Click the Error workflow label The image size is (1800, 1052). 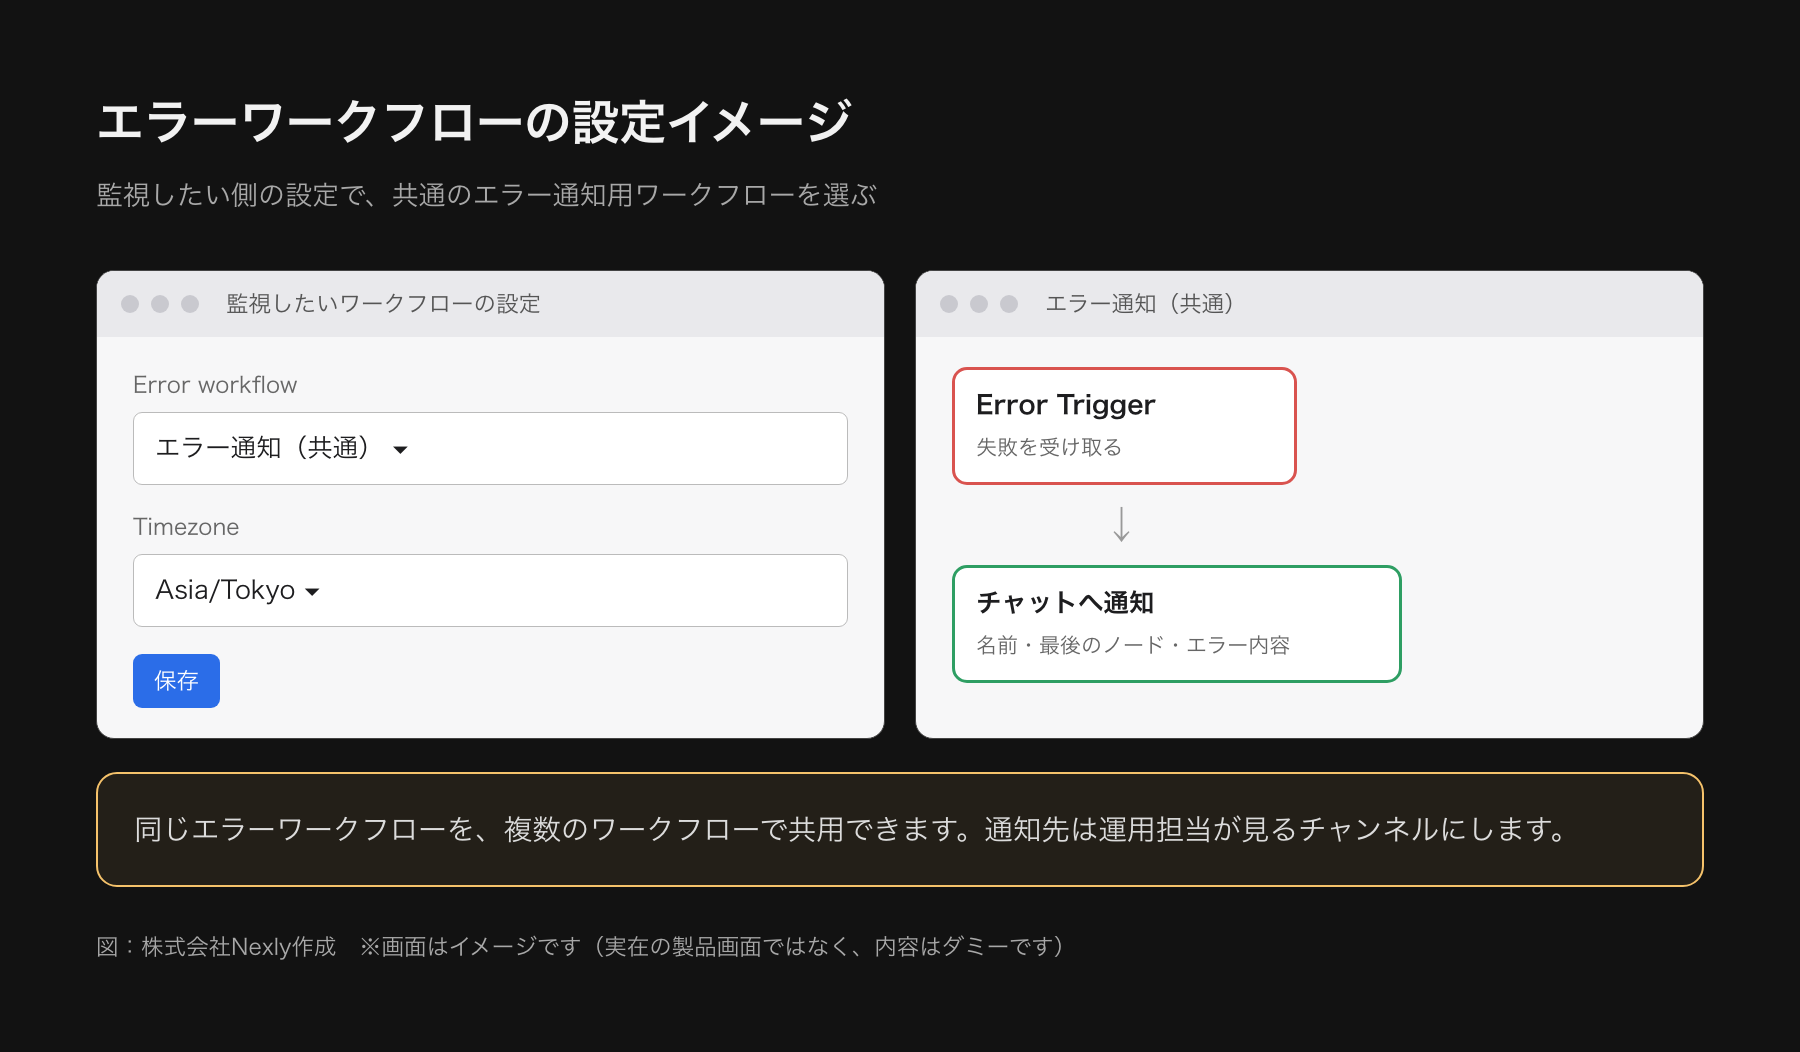point(215,385)
